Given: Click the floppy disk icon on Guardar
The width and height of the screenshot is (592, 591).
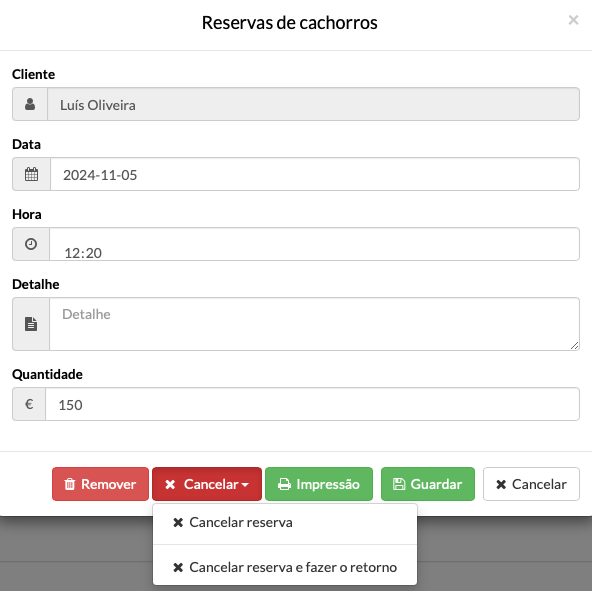Looking at the screenshot, I should coord(399,484).
